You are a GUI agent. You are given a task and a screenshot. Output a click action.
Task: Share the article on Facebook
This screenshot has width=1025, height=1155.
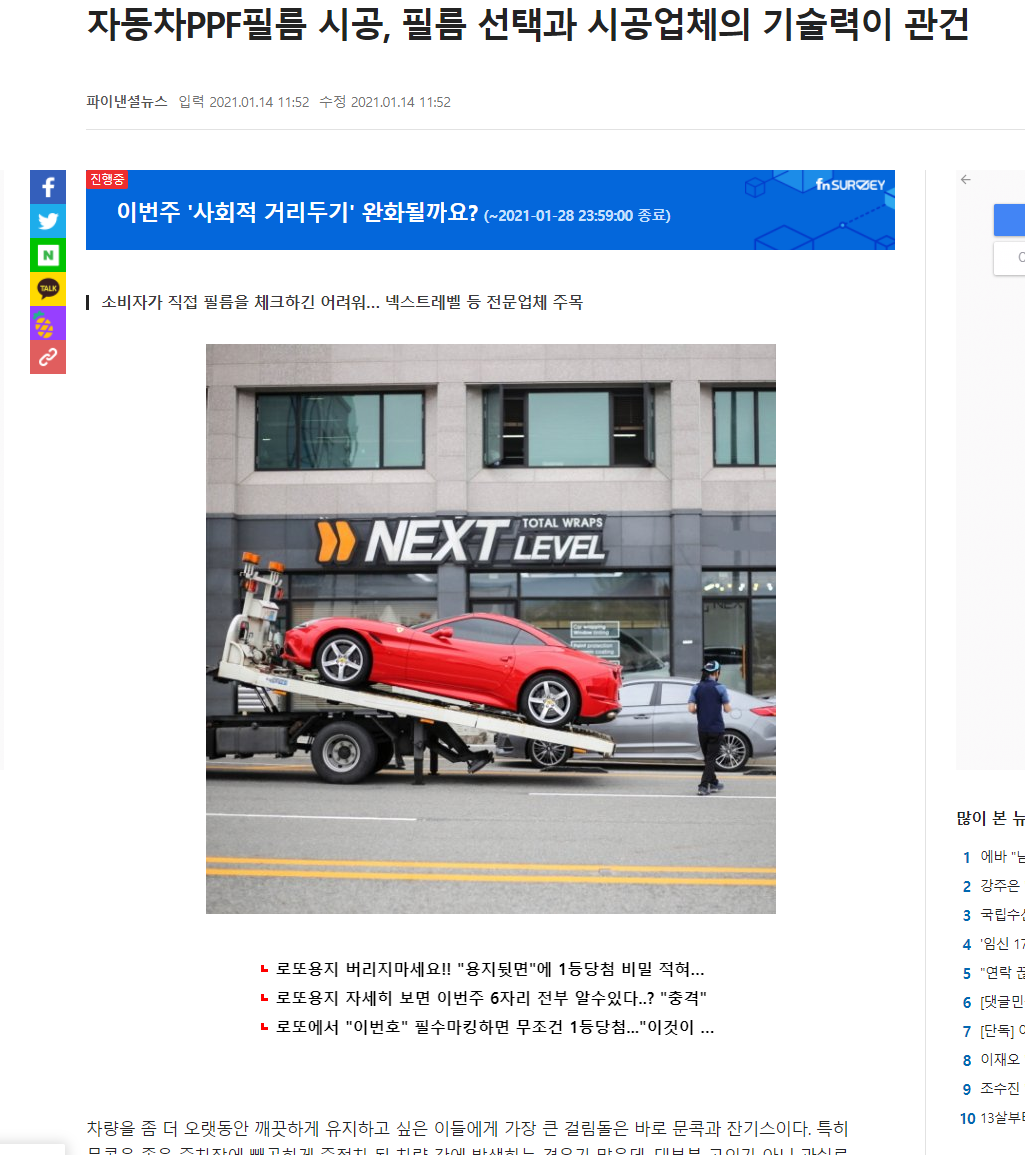point(48,187)
